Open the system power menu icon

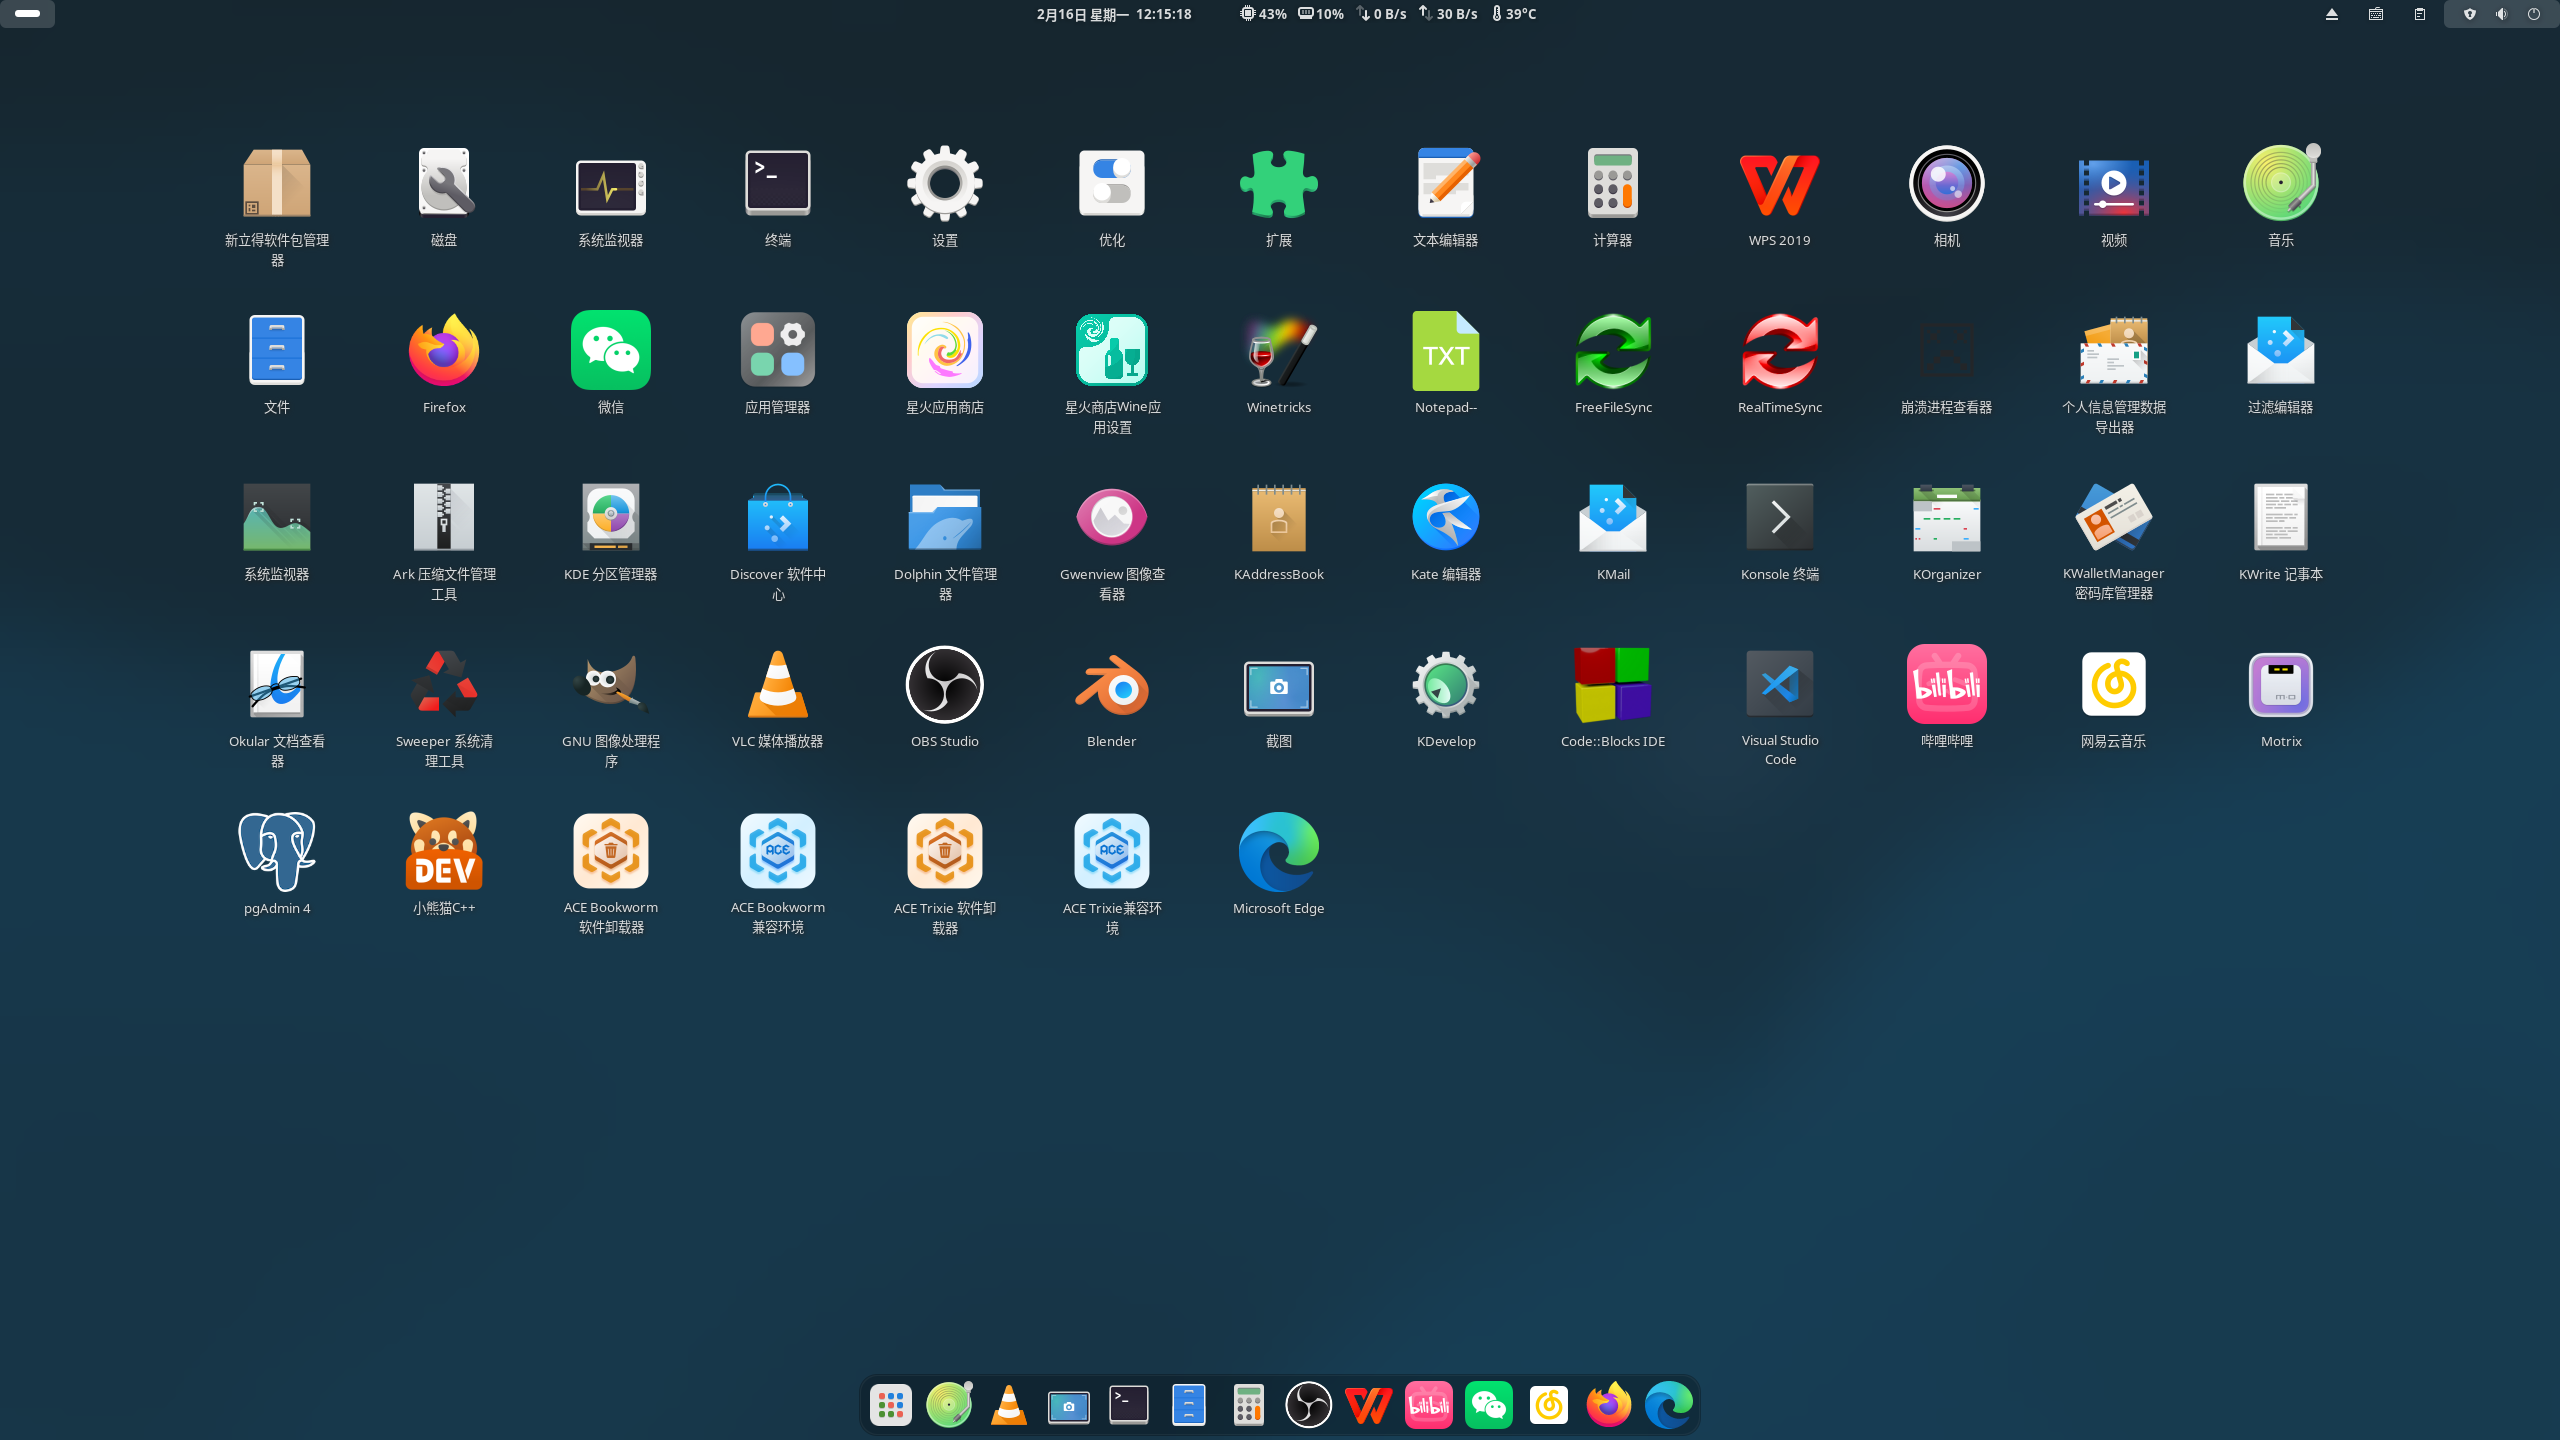pyautogui.click(x=2534, y=14)
